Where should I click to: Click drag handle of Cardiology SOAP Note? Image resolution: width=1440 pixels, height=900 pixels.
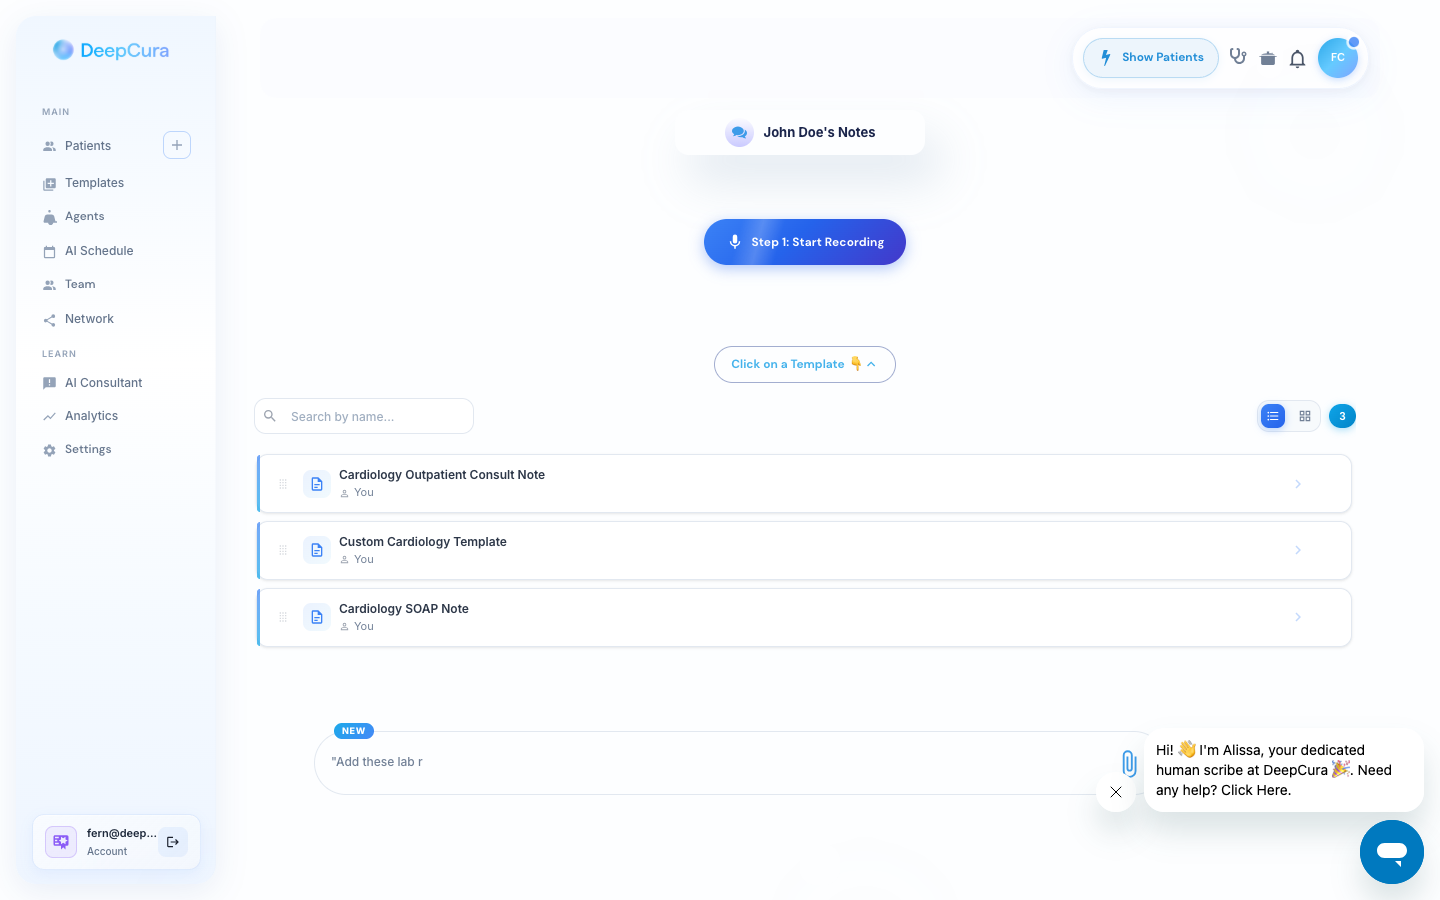pos(283,617)
